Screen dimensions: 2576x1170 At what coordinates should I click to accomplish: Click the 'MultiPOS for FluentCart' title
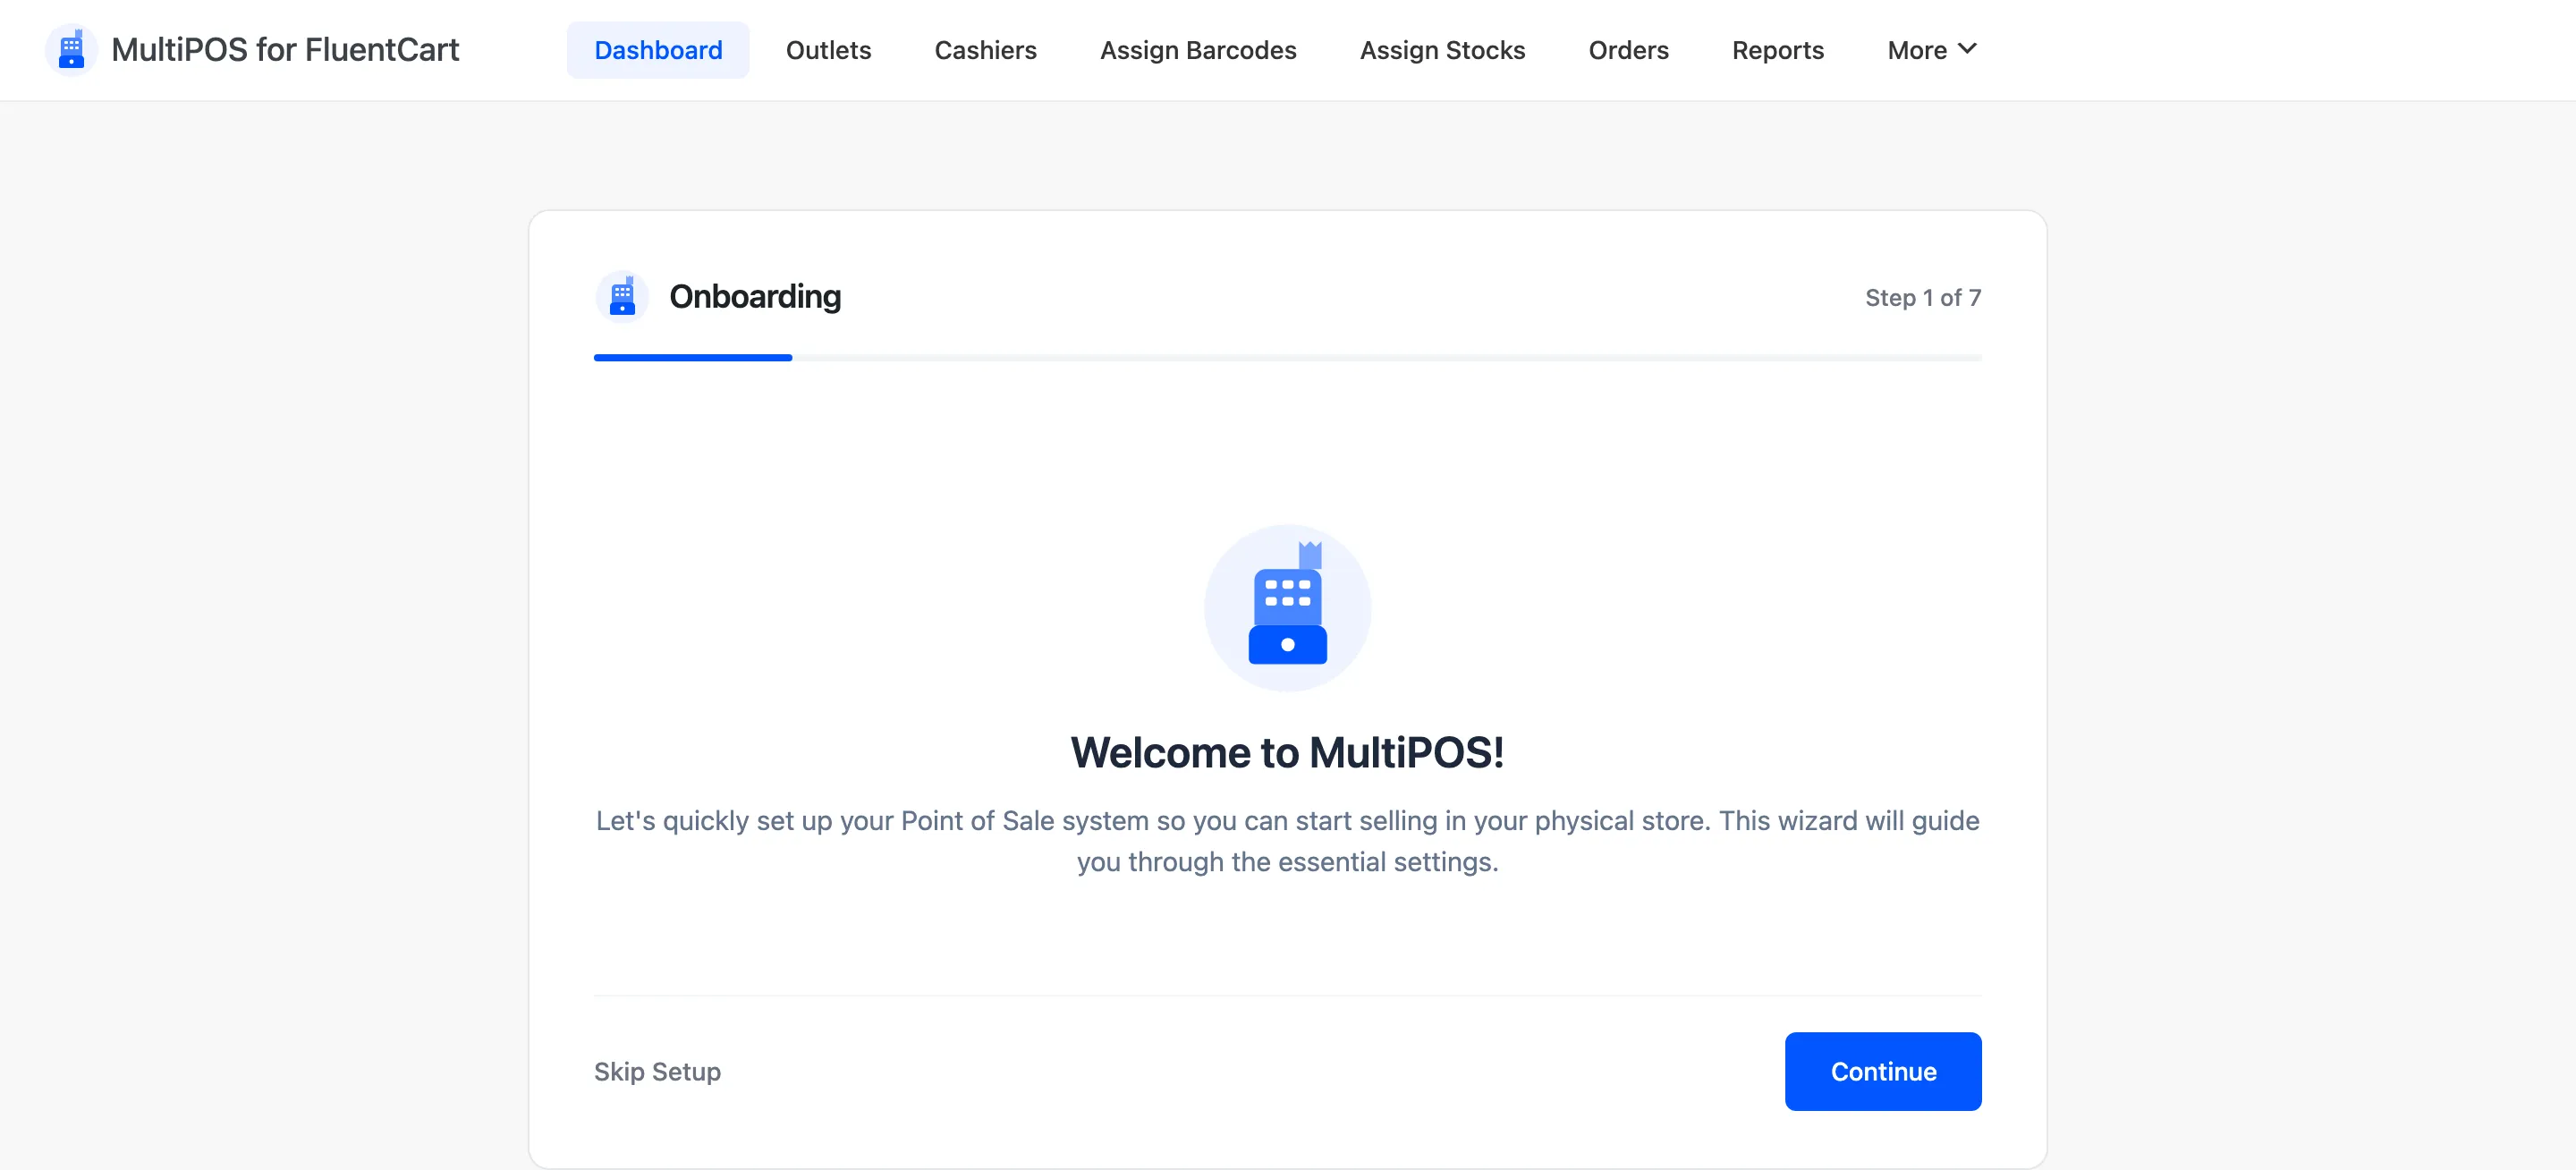click(285, 50)
